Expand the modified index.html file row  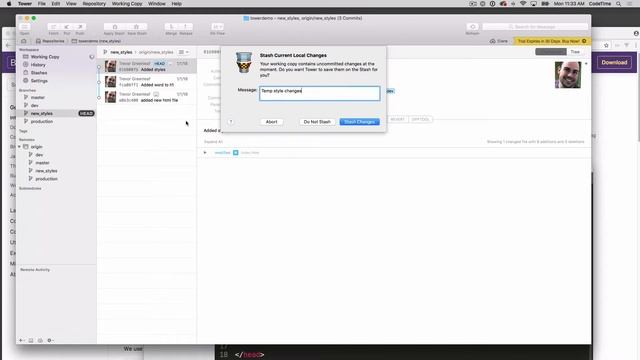click(x=205, y=153)
